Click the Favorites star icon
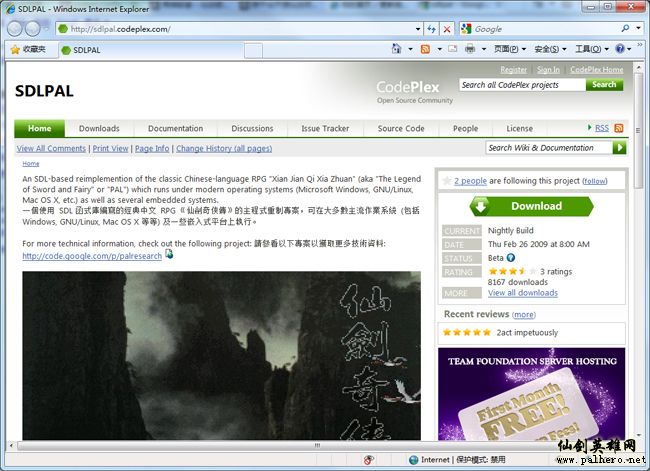Image resolution: width=650 pixels, height=471 pixels. click(14, 49)
